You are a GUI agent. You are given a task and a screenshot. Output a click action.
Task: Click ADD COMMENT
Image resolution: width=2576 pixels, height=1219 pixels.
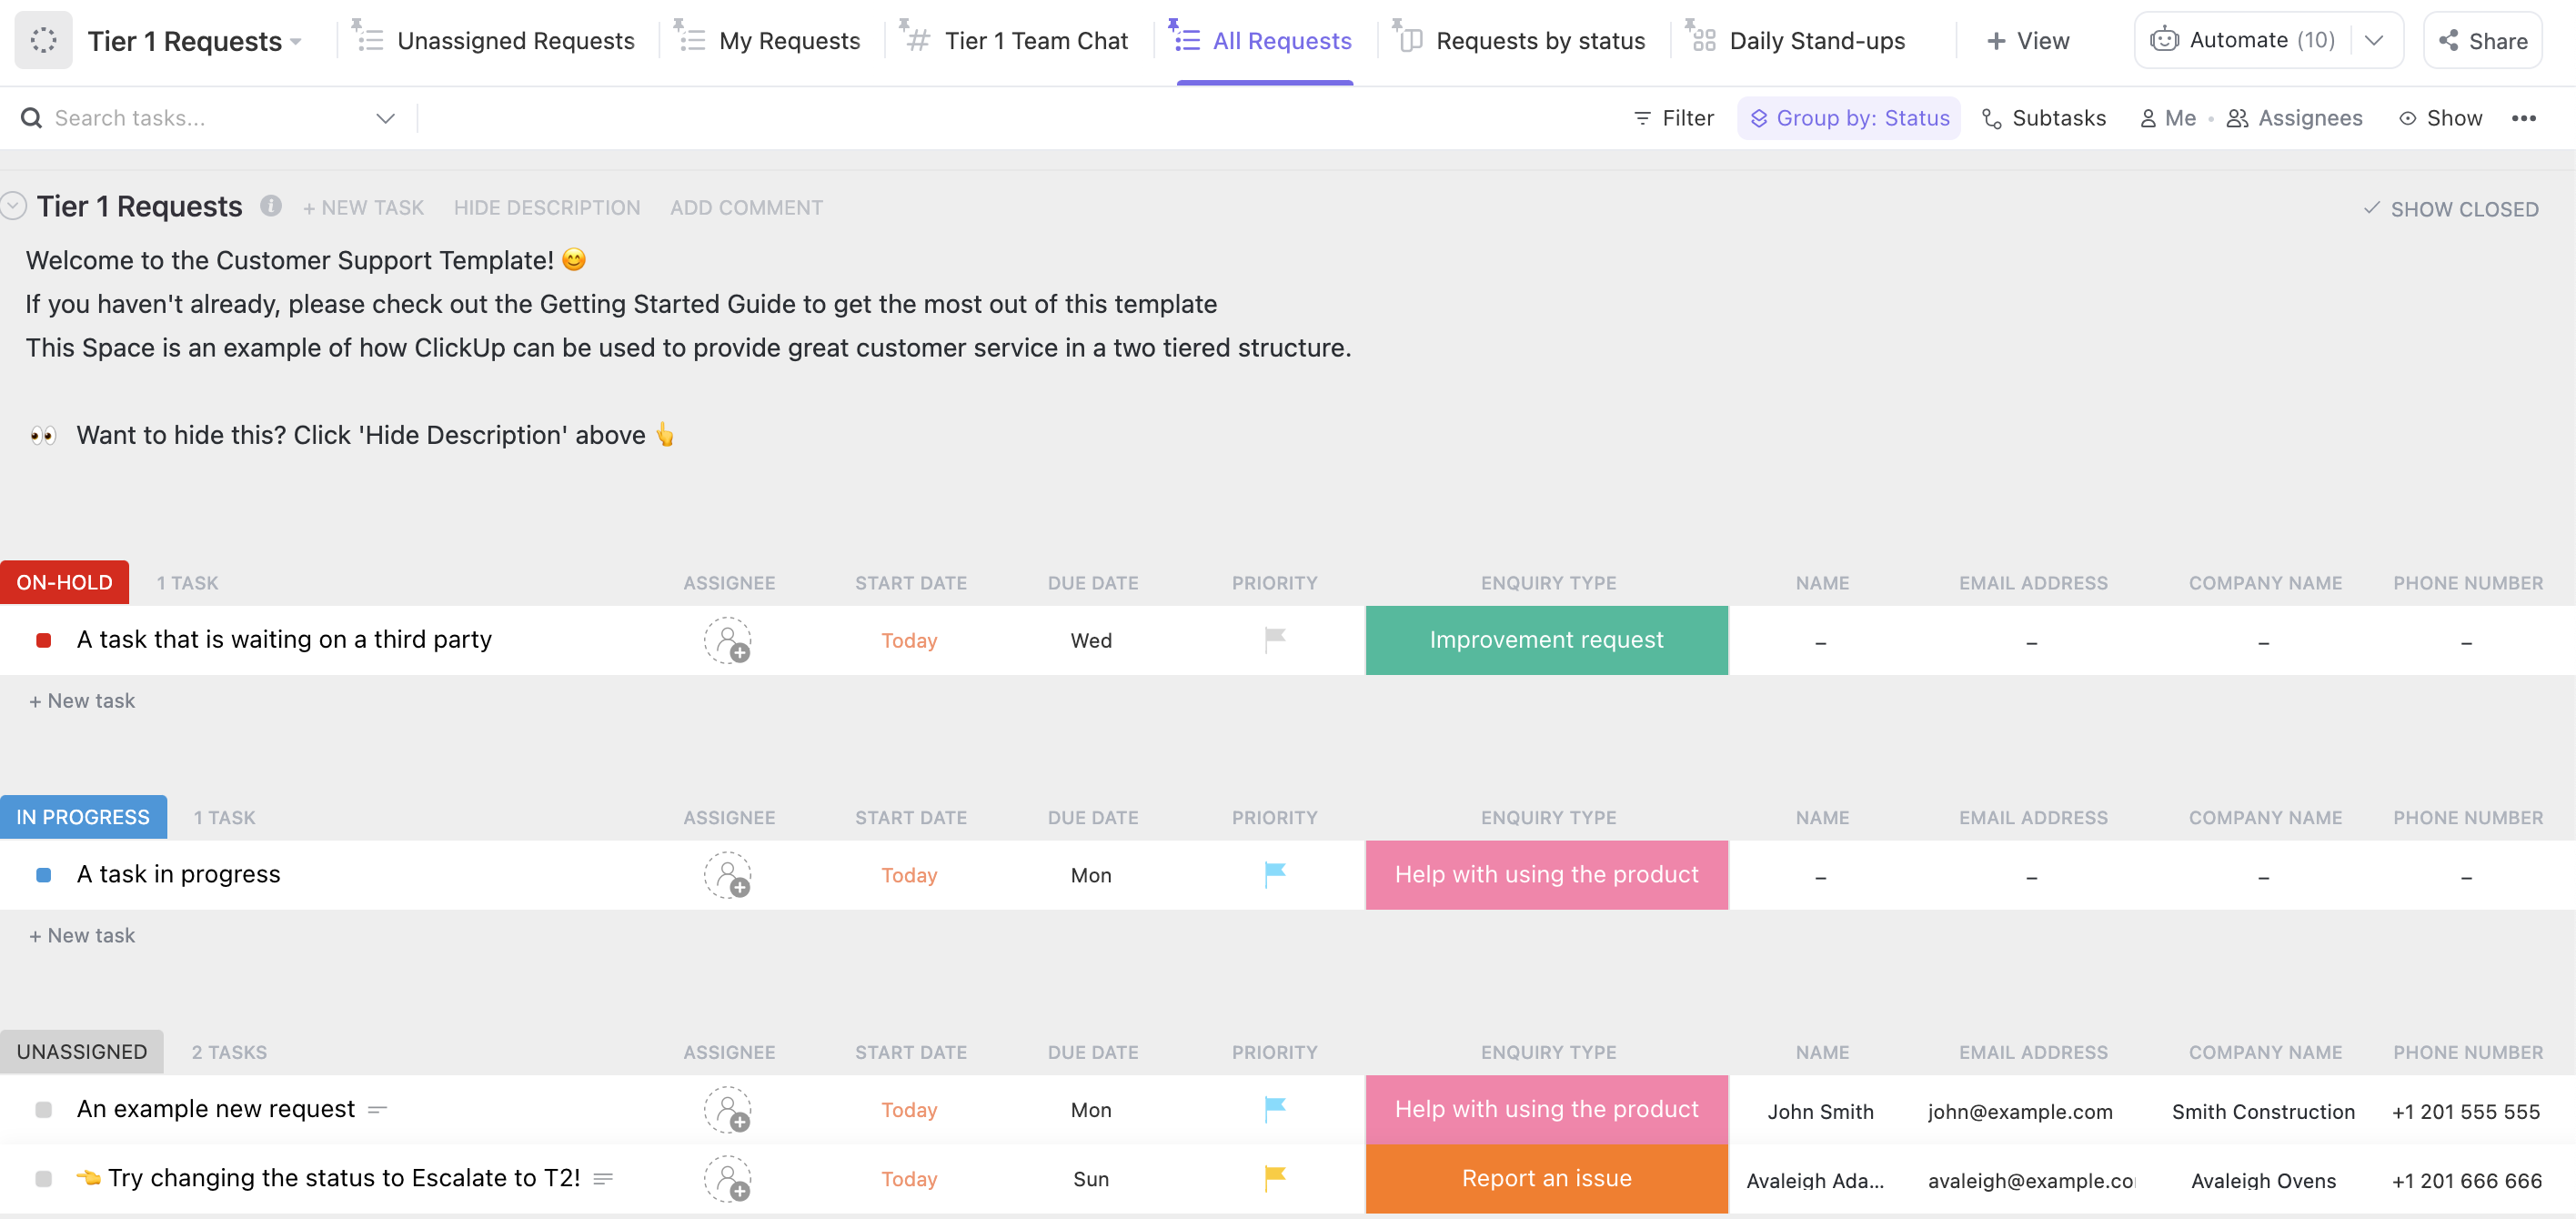click(x=746, y=207)
